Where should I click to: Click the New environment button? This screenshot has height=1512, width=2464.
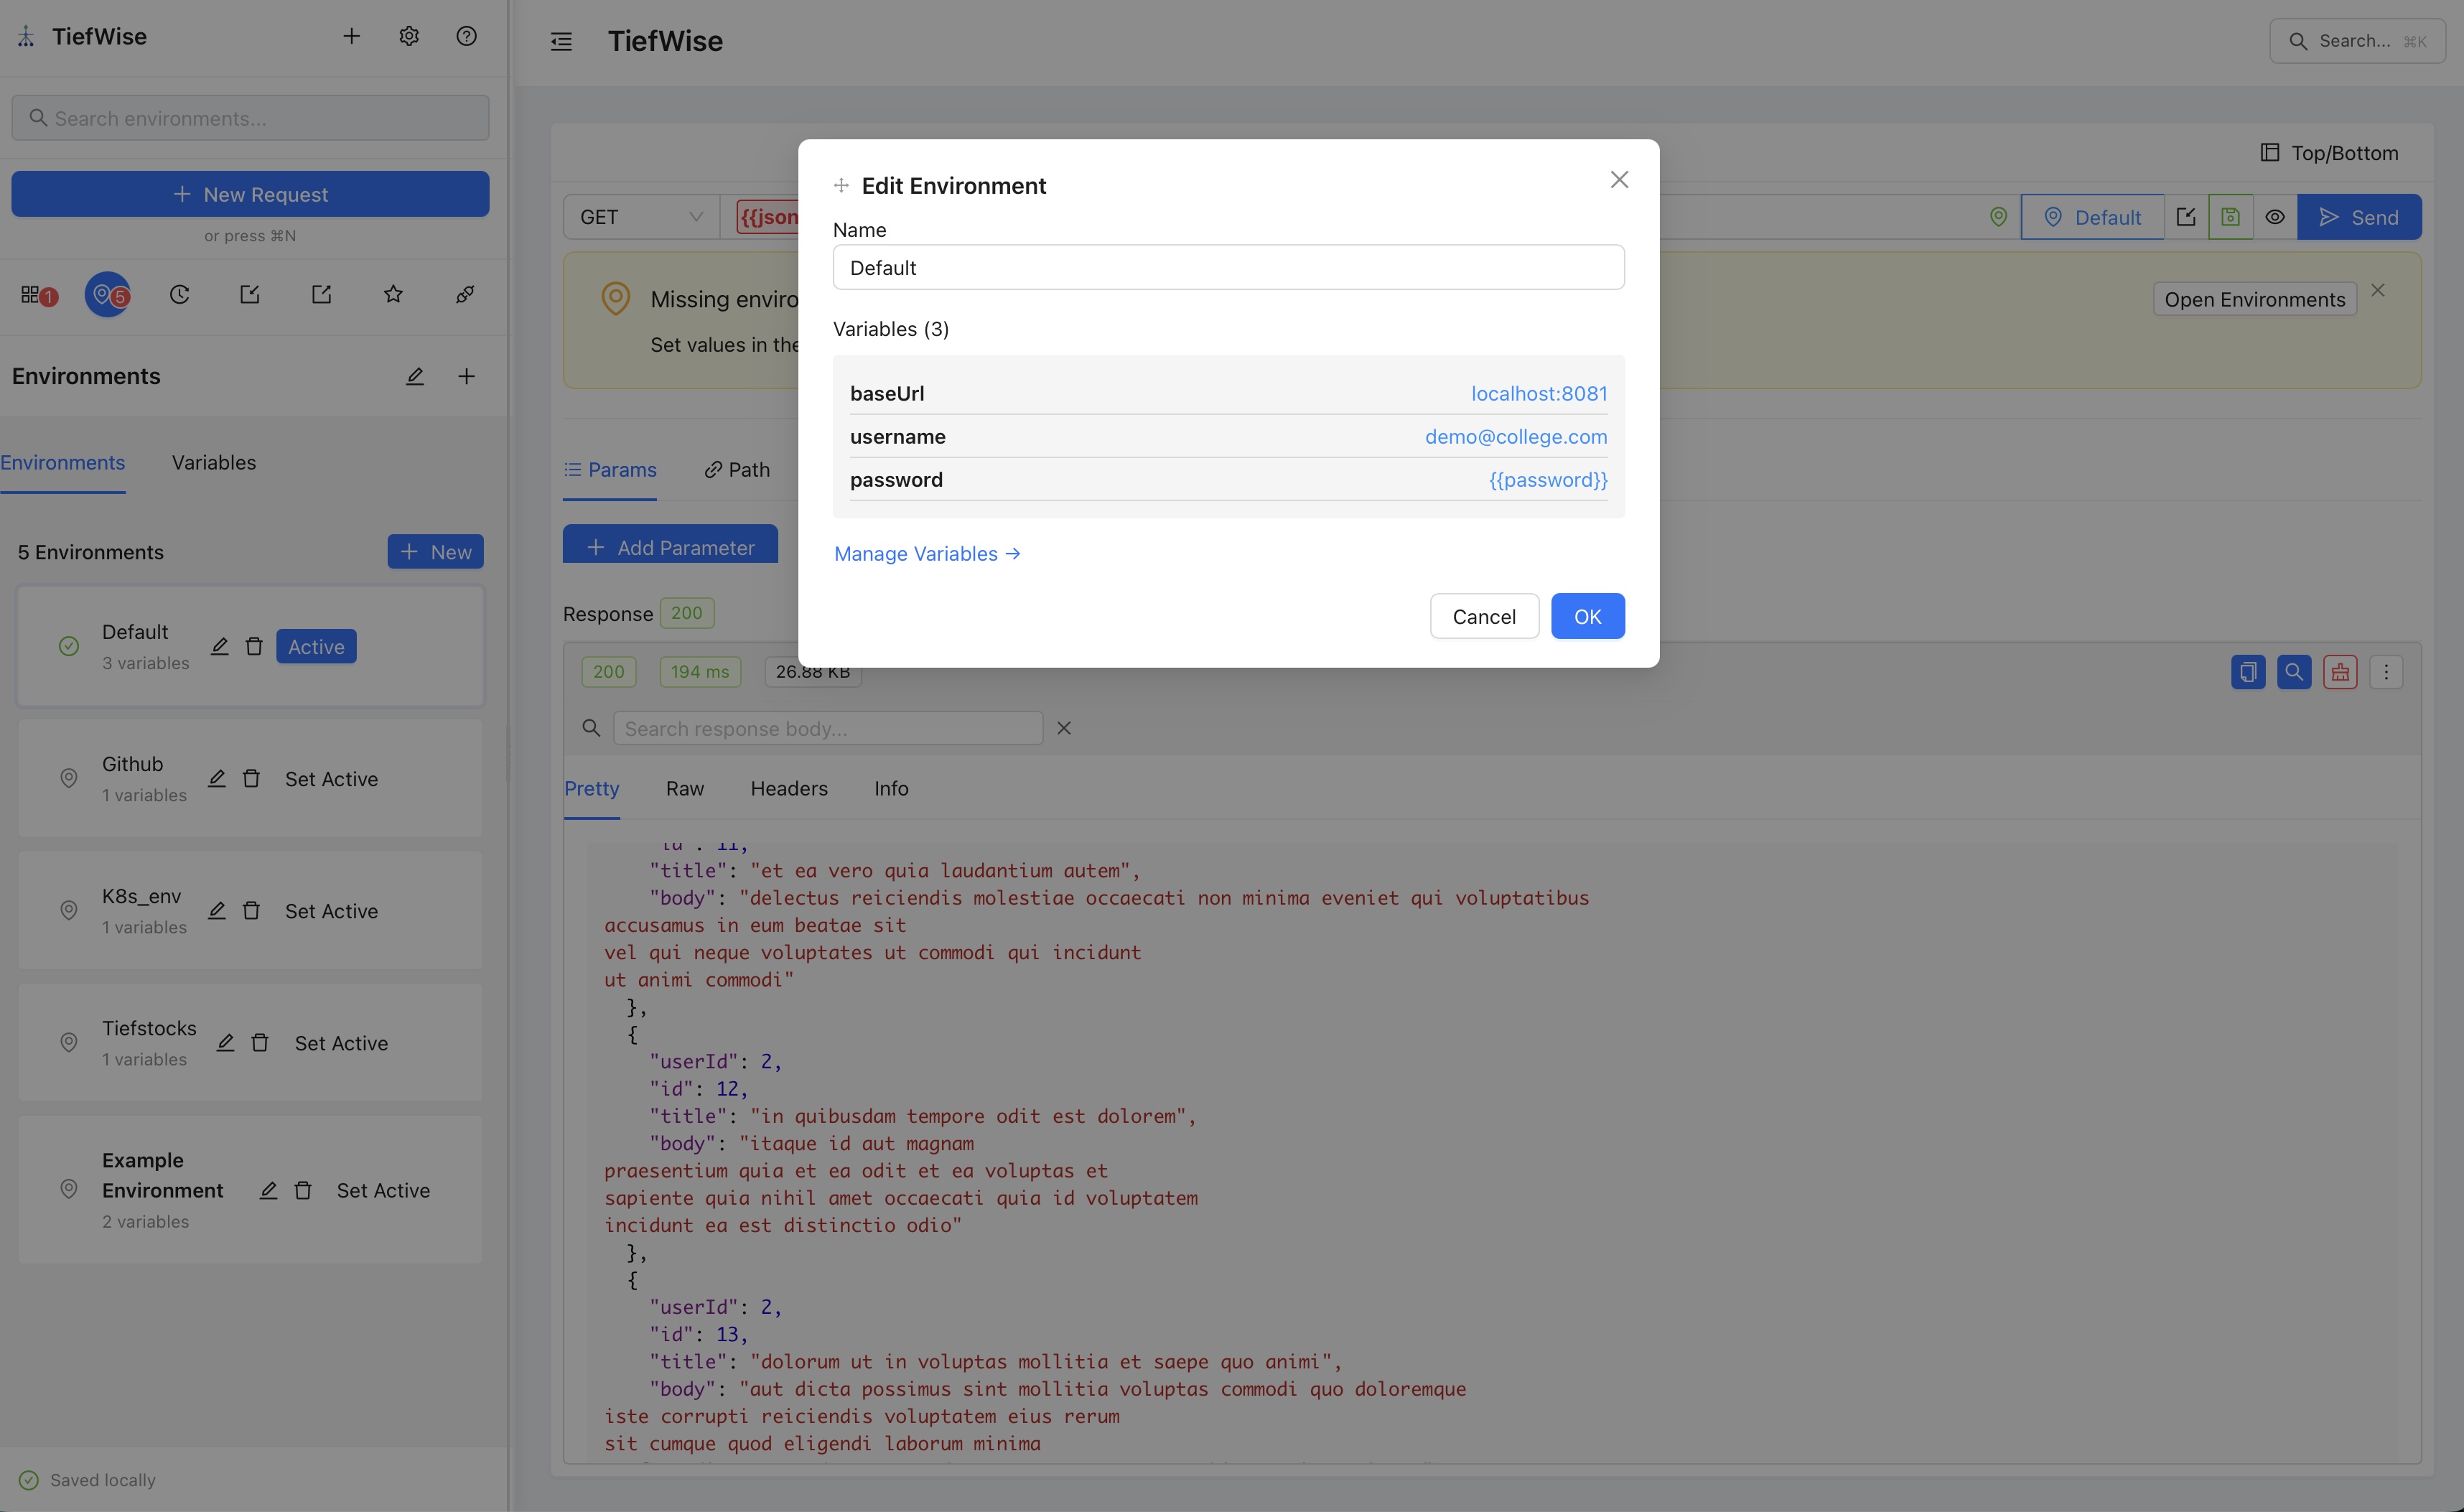pos(435,552)
